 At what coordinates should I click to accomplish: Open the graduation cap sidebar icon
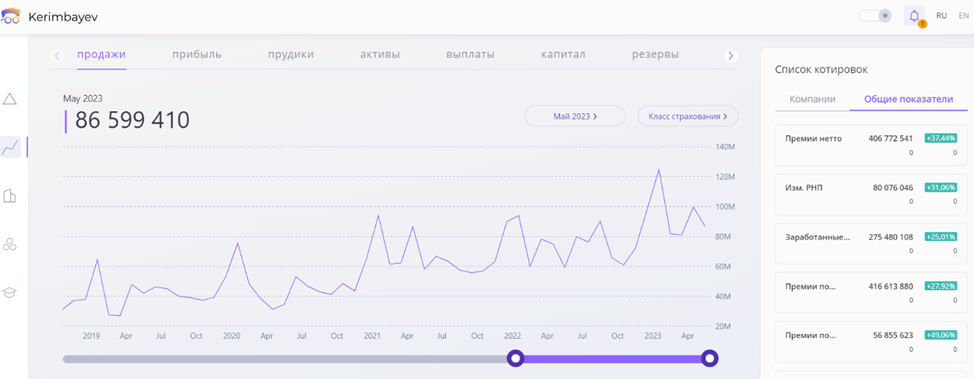[9, 292]
